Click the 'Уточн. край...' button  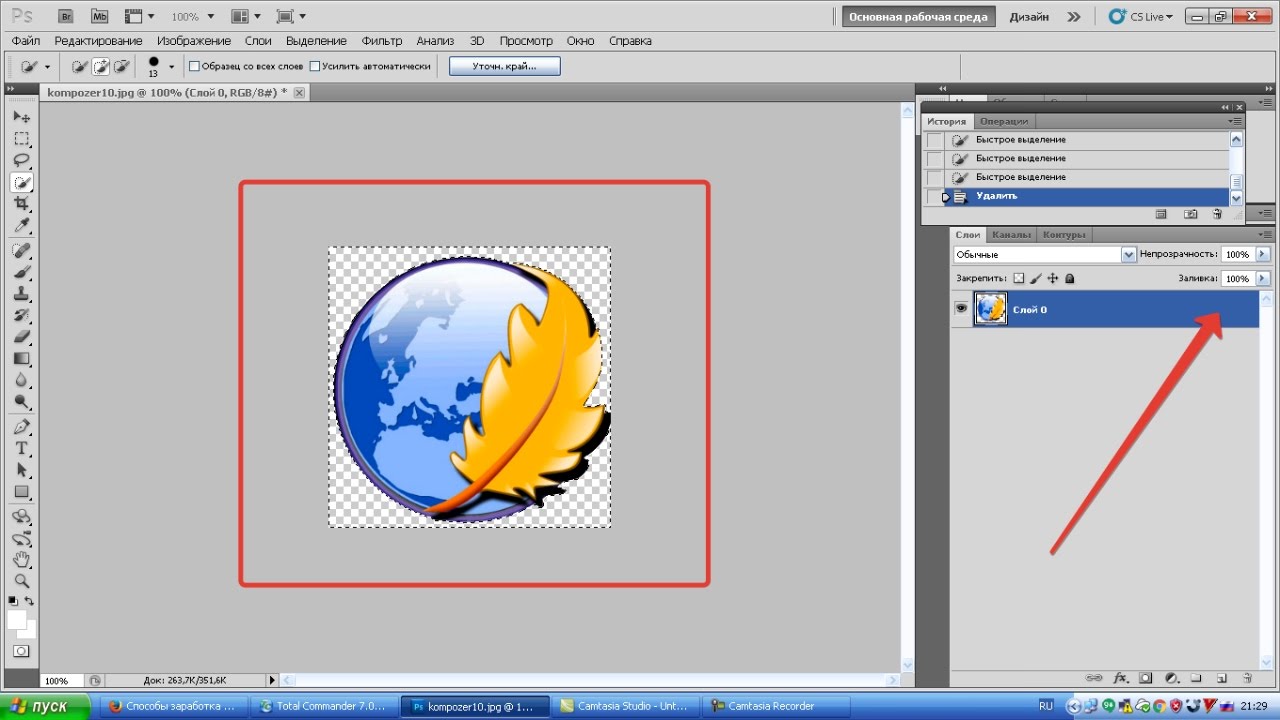(x=505, y=66)
